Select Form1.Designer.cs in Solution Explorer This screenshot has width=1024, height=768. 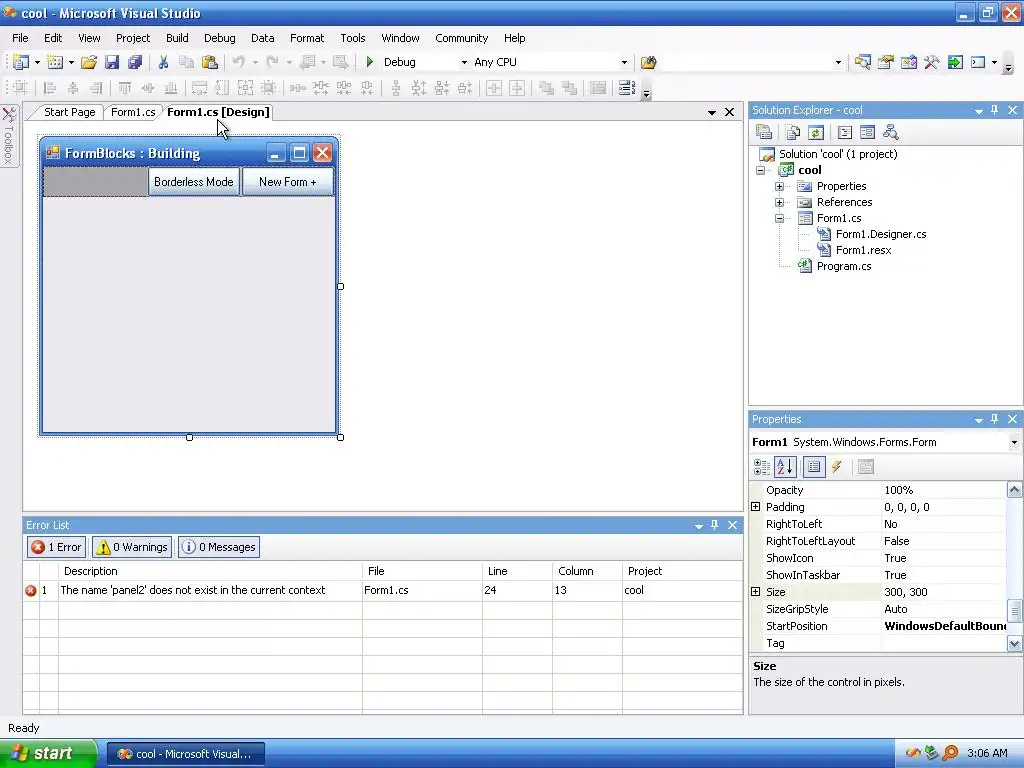coord(880,234)
